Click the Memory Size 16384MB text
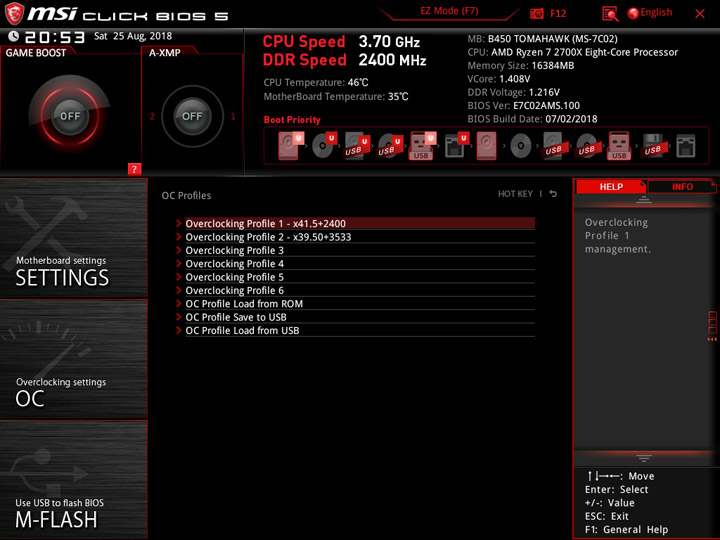720x540 pixels. [521, 66]
